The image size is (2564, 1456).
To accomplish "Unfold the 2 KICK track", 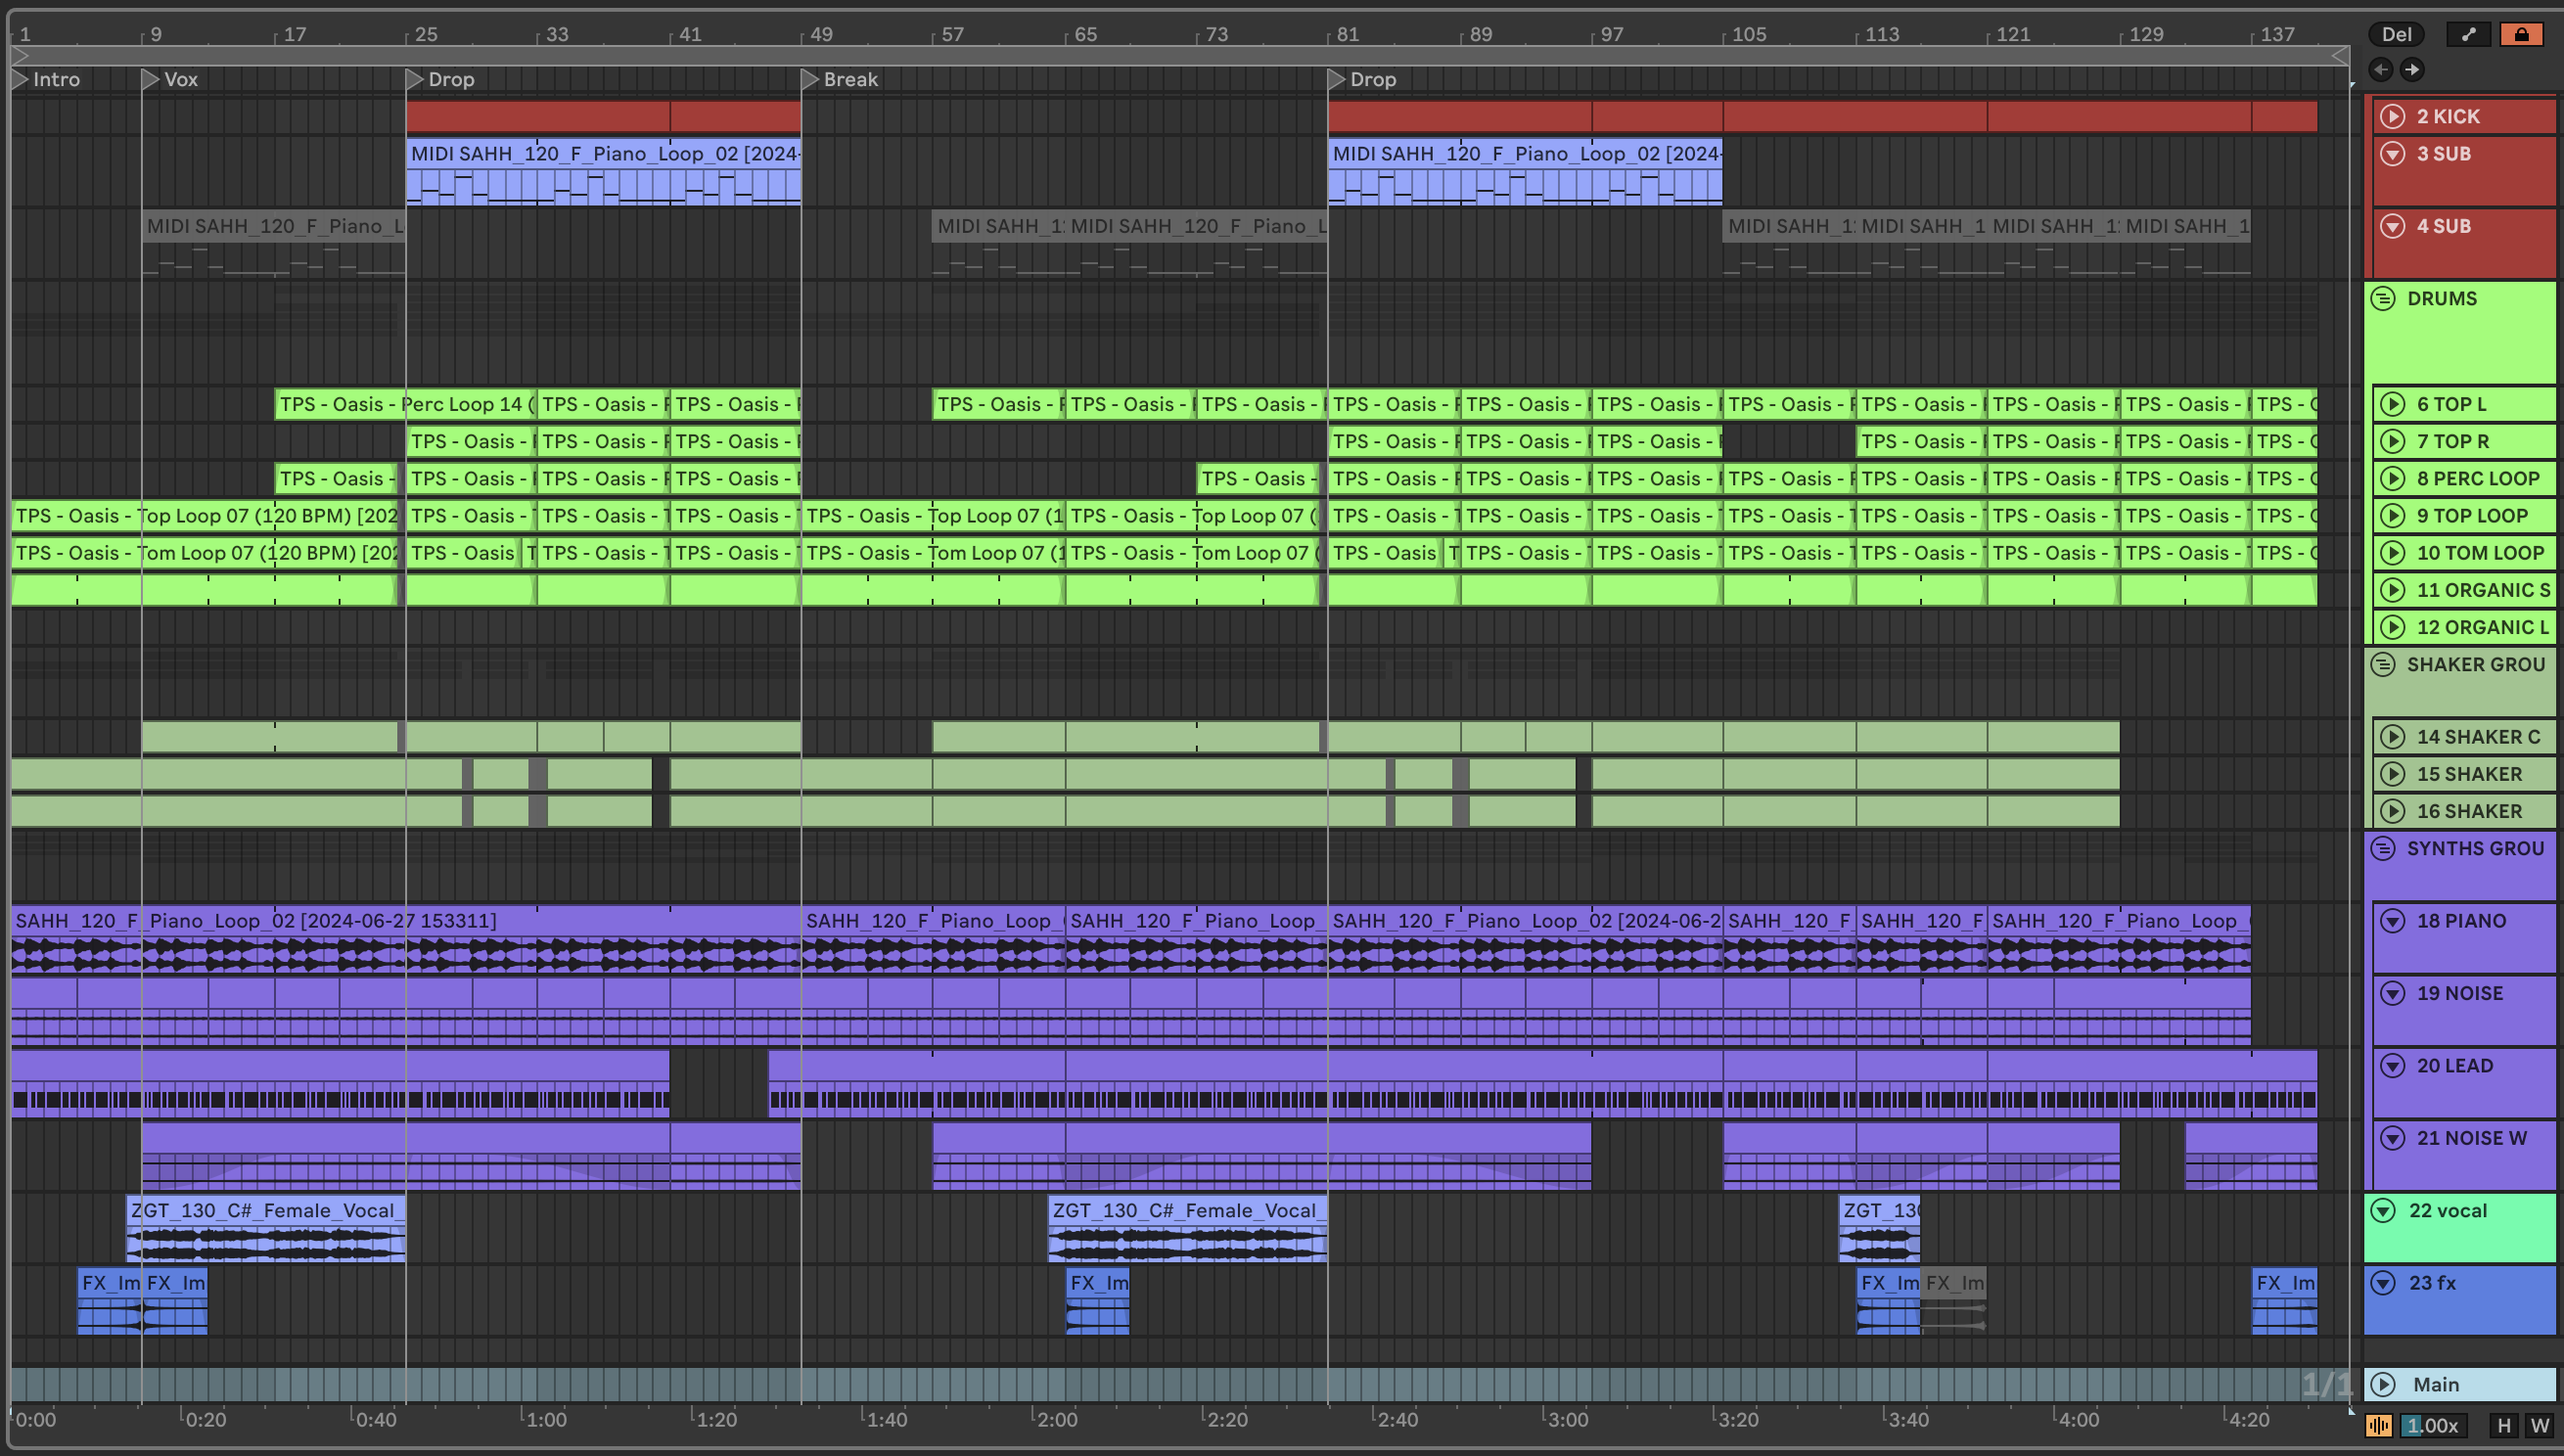I will pos(2392,116).
